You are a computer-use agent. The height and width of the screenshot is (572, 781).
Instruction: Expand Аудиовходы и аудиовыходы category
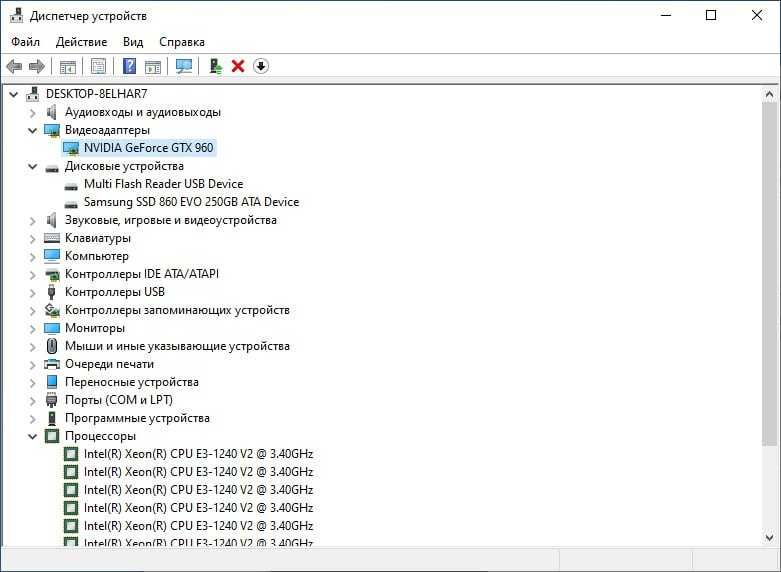pos(33,113)
